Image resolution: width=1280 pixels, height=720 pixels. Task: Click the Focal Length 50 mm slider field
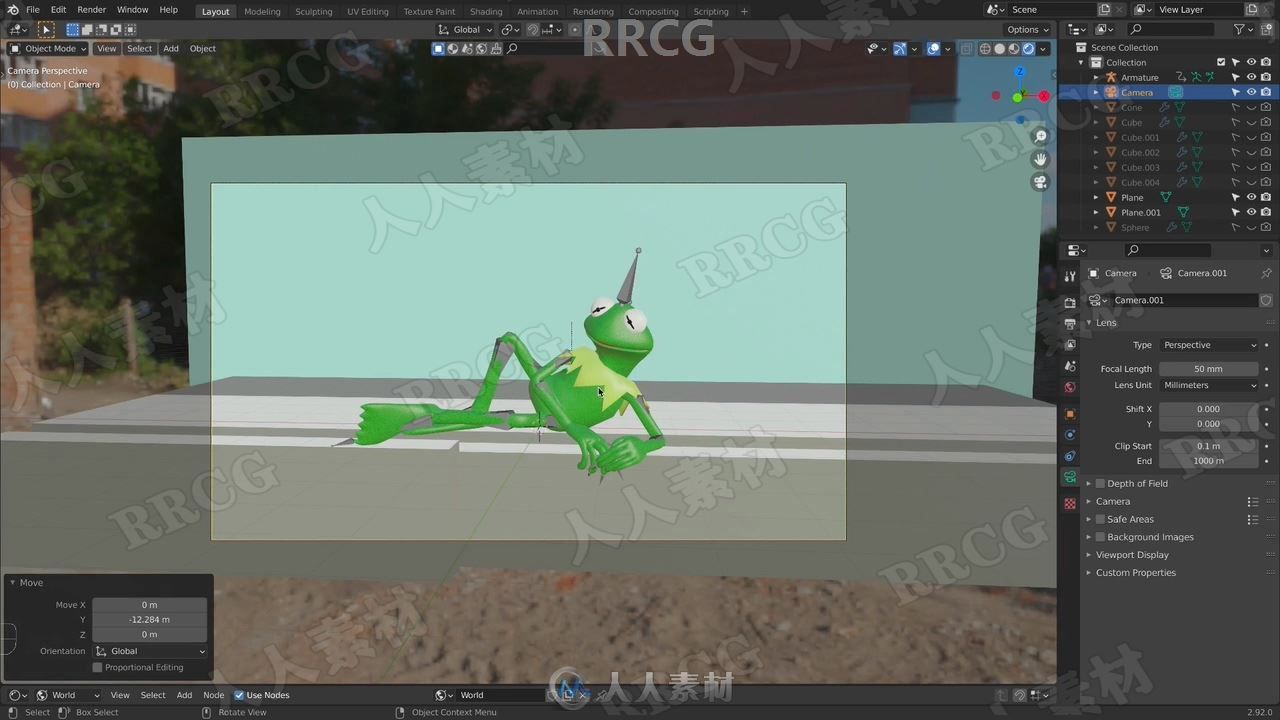click(x=1209, y=369)
